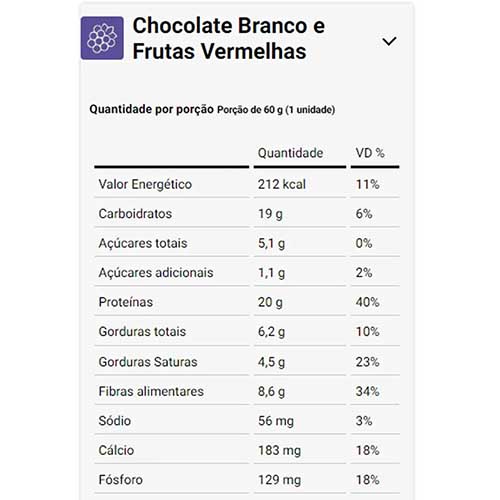Click the 212 kcal value
The image size is (500, 500).
coord(282,184)
